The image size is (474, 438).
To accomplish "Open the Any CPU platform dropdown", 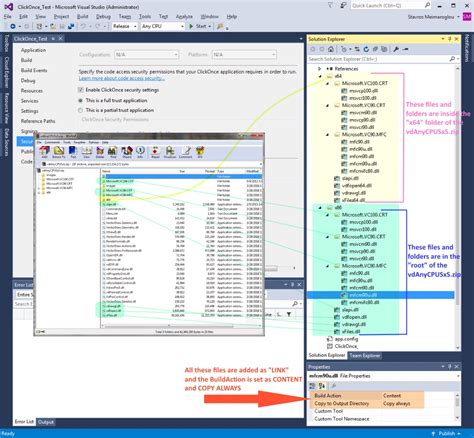I will click(x=163, y=26).
